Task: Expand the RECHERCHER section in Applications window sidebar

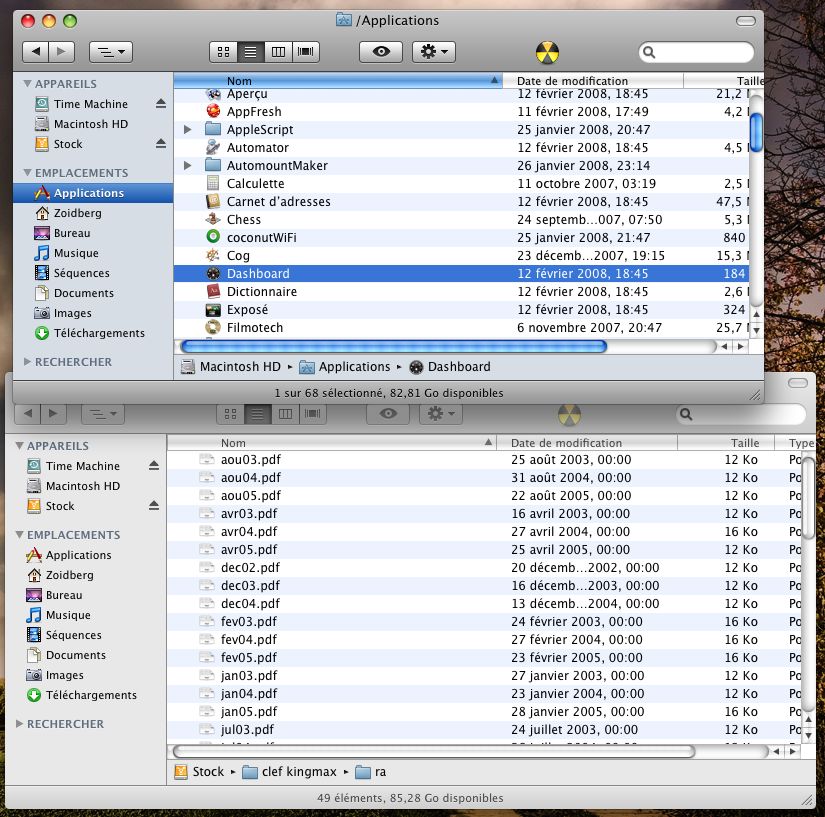Action: [x=27, y=361]
